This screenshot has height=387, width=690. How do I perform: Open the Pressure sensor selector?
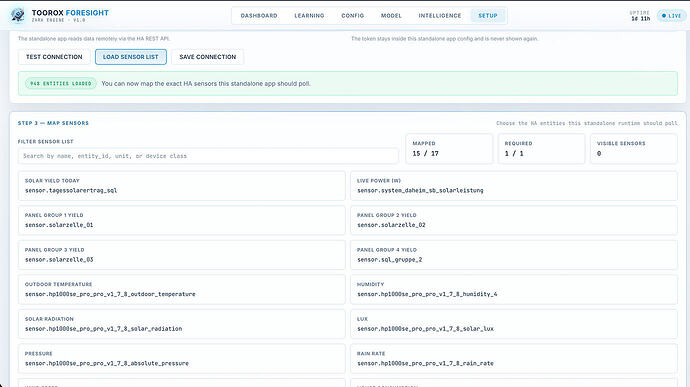coord(181,359)
